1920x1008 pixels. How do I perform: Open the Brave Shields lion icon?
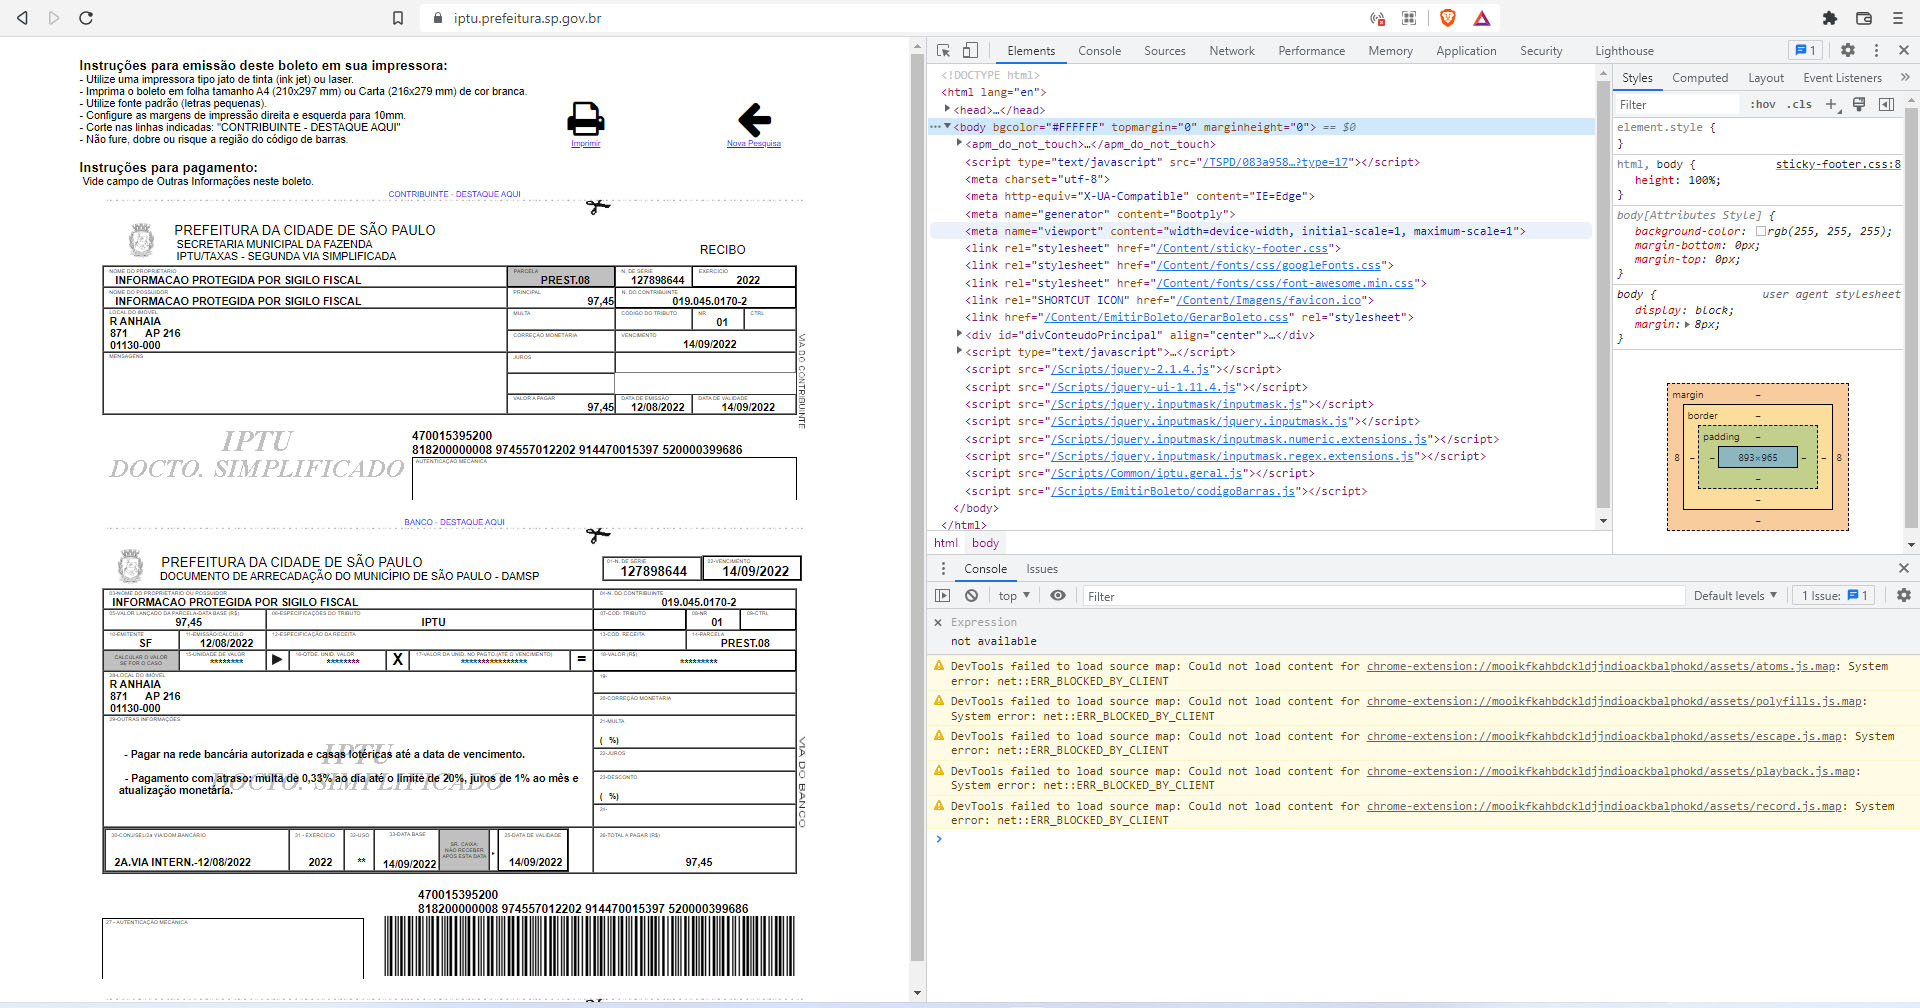click(1448, 18)
